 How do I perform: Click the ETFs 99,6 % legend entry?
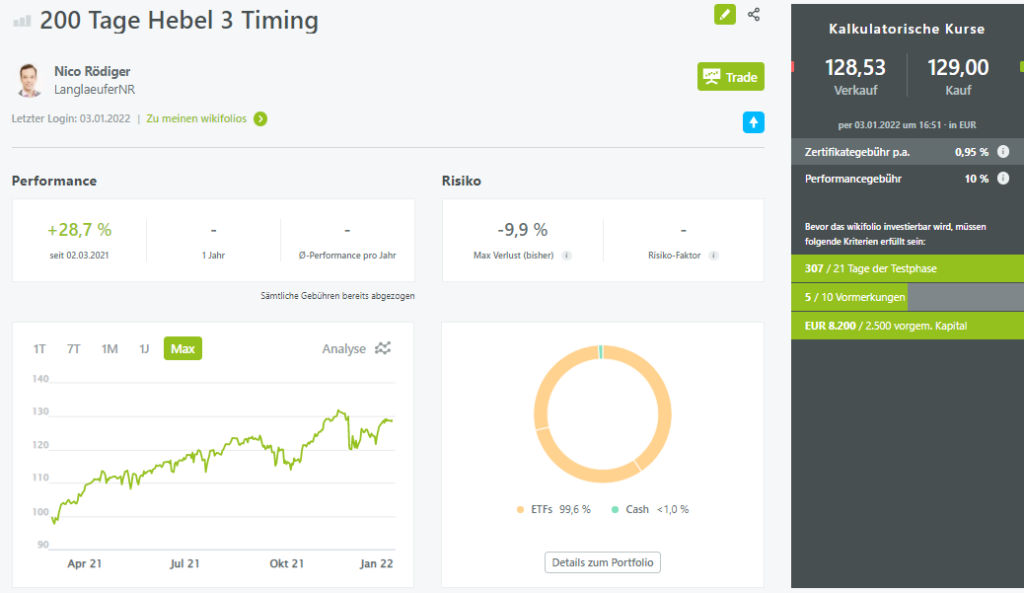point(554,509)
